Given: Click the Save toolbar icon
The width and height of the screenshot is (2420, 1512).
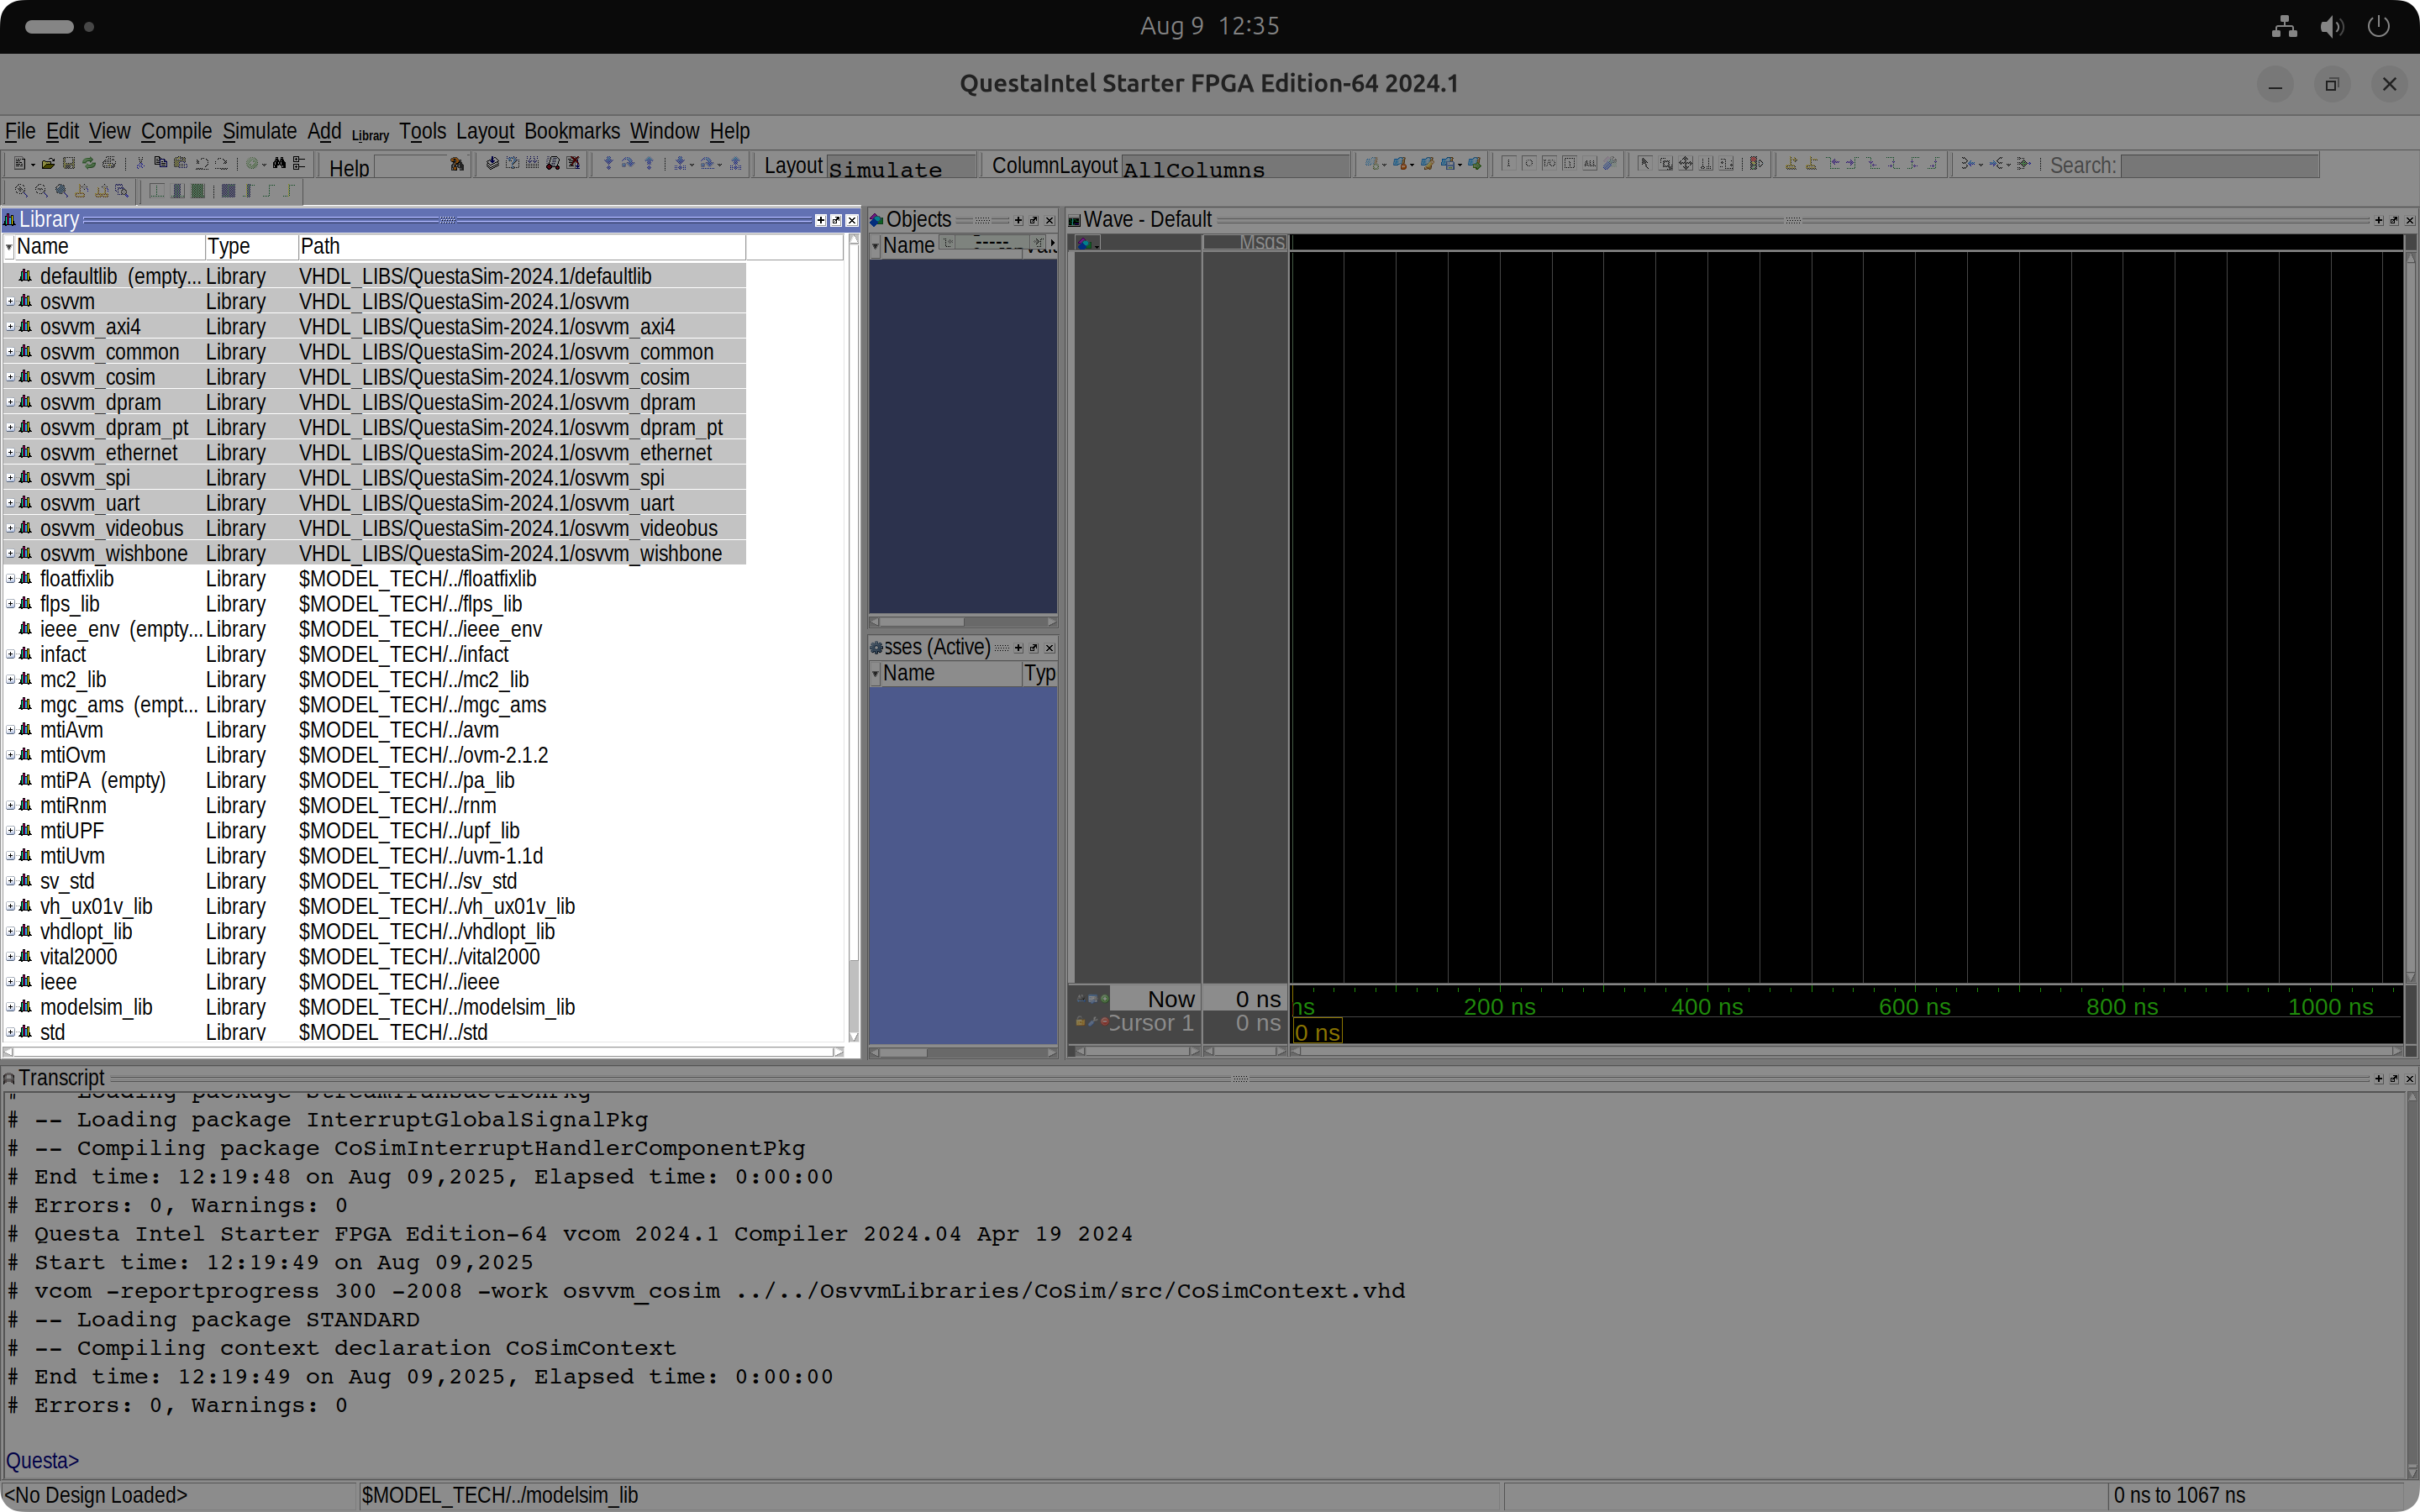Looking at the screenshot, I should (68, 163).
